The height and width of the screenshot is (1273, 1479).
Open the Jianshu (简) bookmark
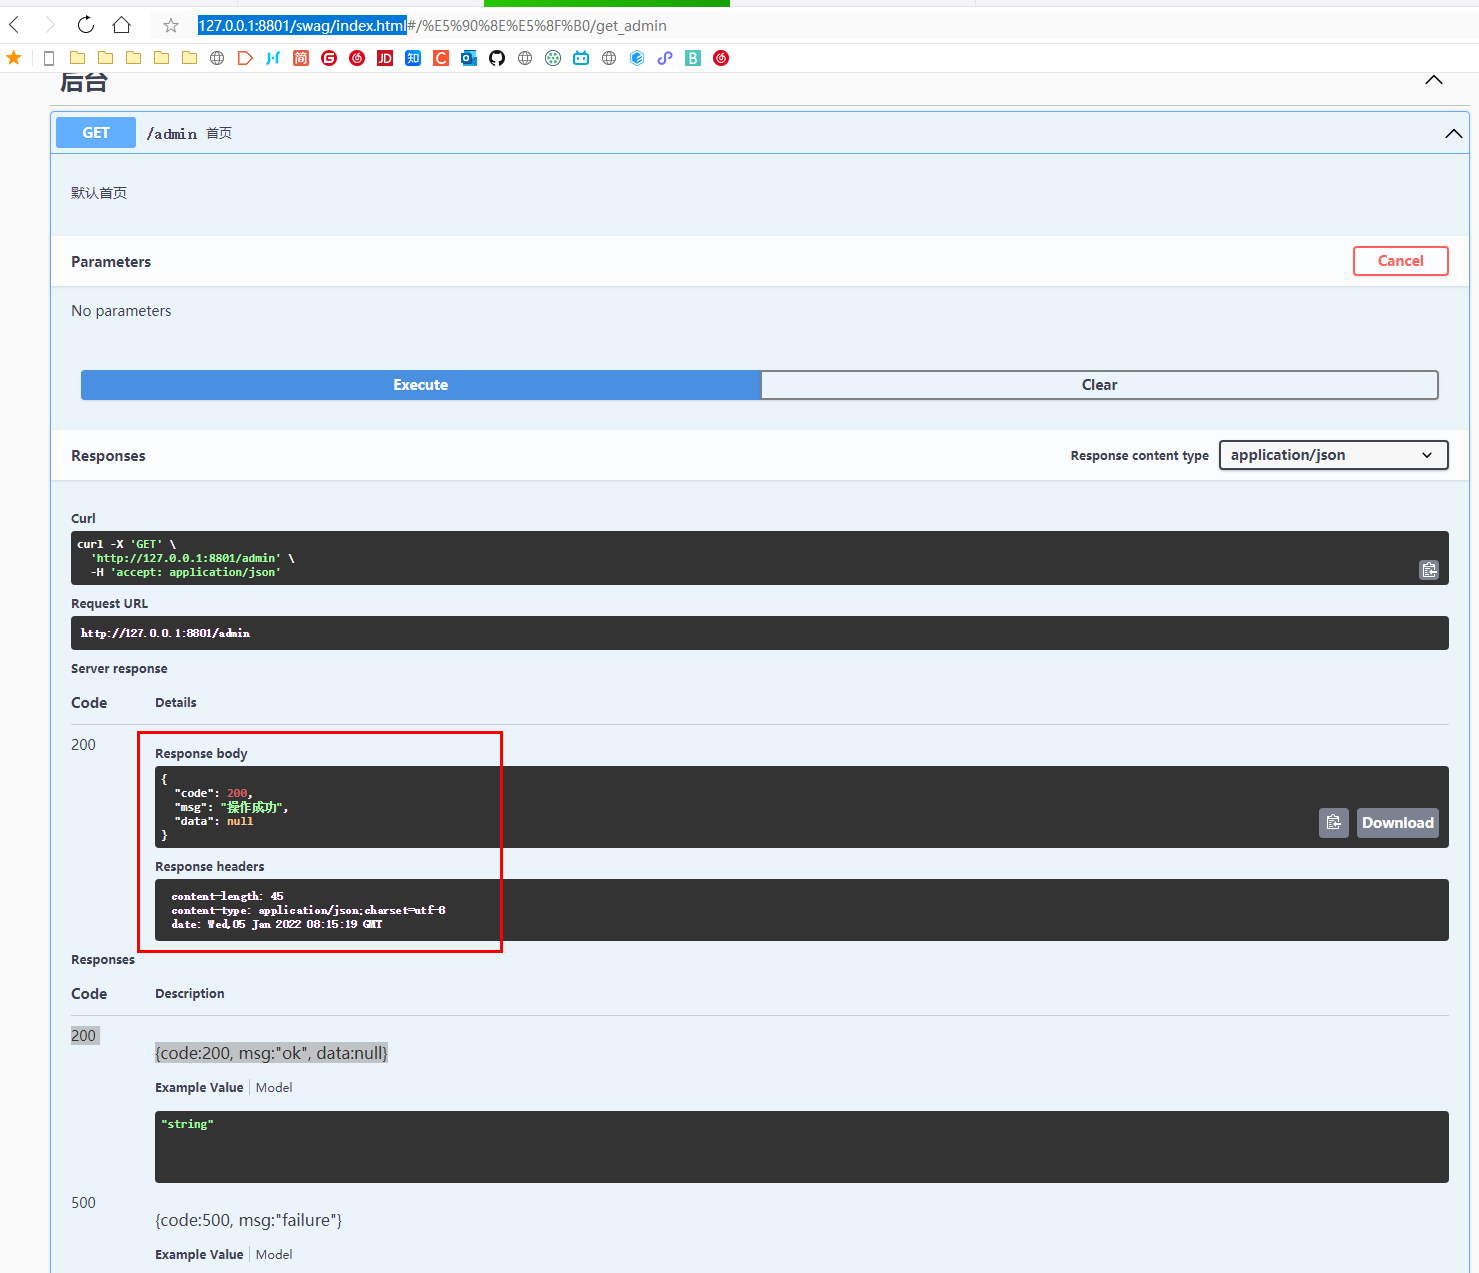(301, 58)
